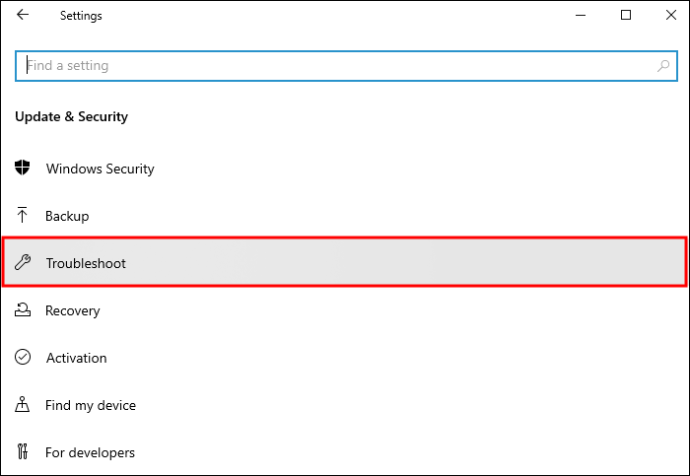Click the Activation checkmark circle icon

tap(22, 357)
